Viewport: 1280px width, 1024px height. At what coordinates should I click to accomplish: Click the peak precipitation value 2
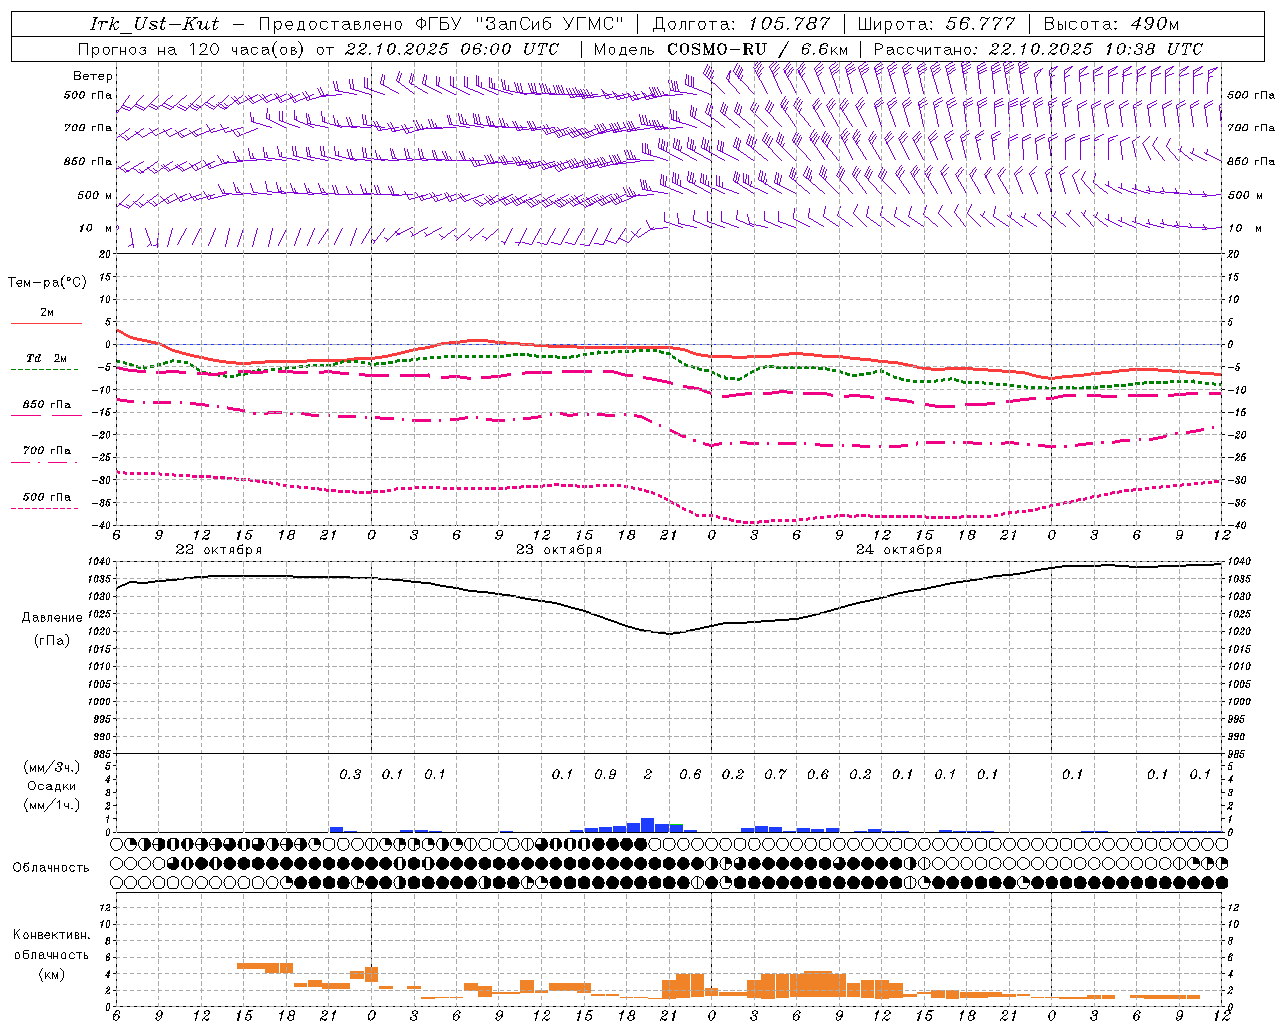(x=648, y=774)
